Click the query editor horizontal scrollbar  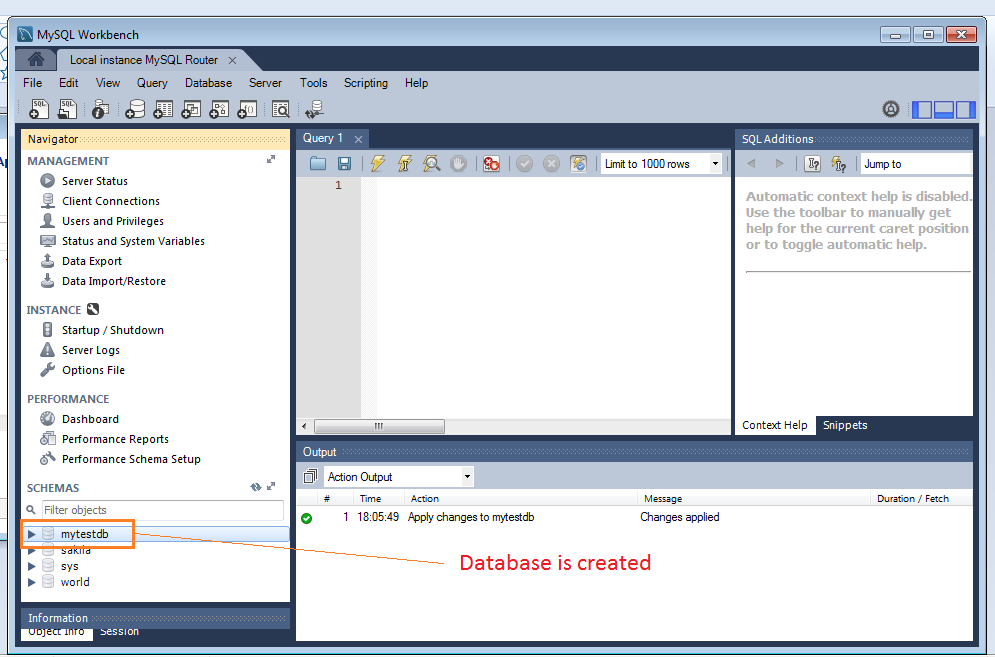coord(379,426)
